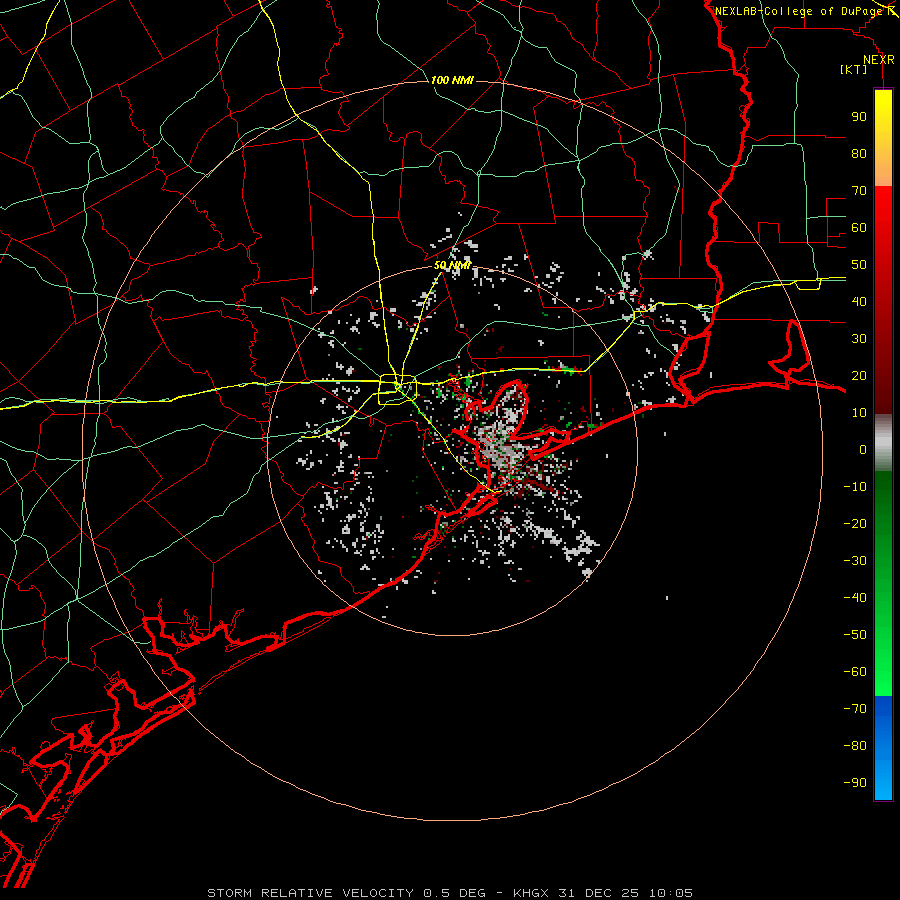Click positive 40 on the velocity scale

click(x=859, y=301)
